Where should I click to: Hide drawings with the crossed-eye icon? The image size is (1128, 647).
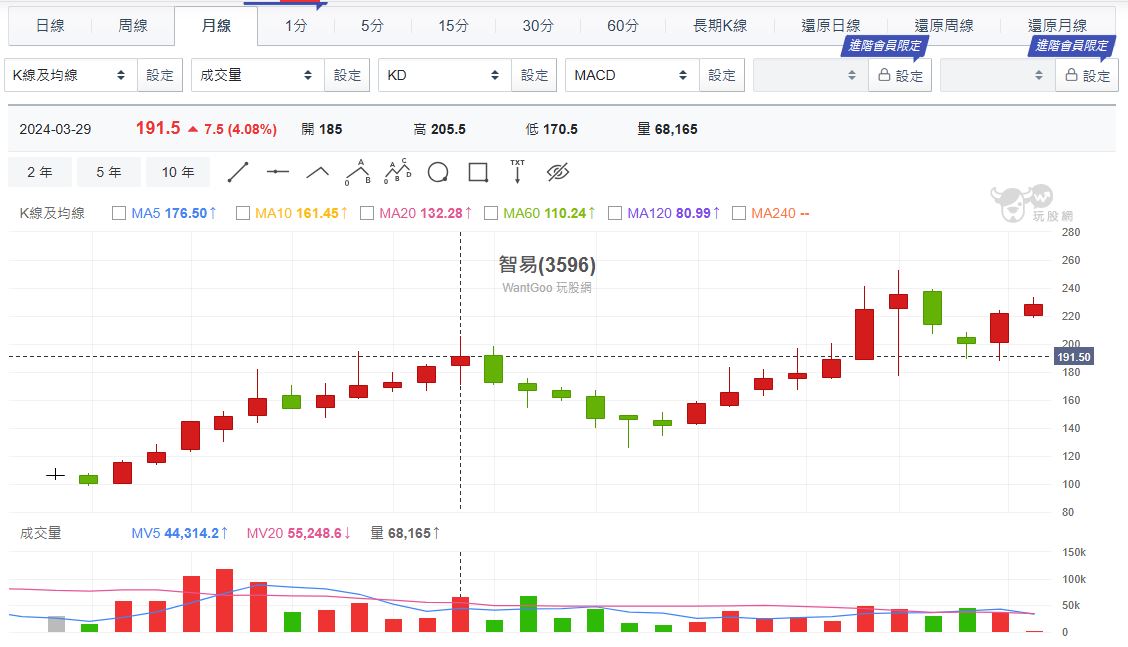pos(558,173)
